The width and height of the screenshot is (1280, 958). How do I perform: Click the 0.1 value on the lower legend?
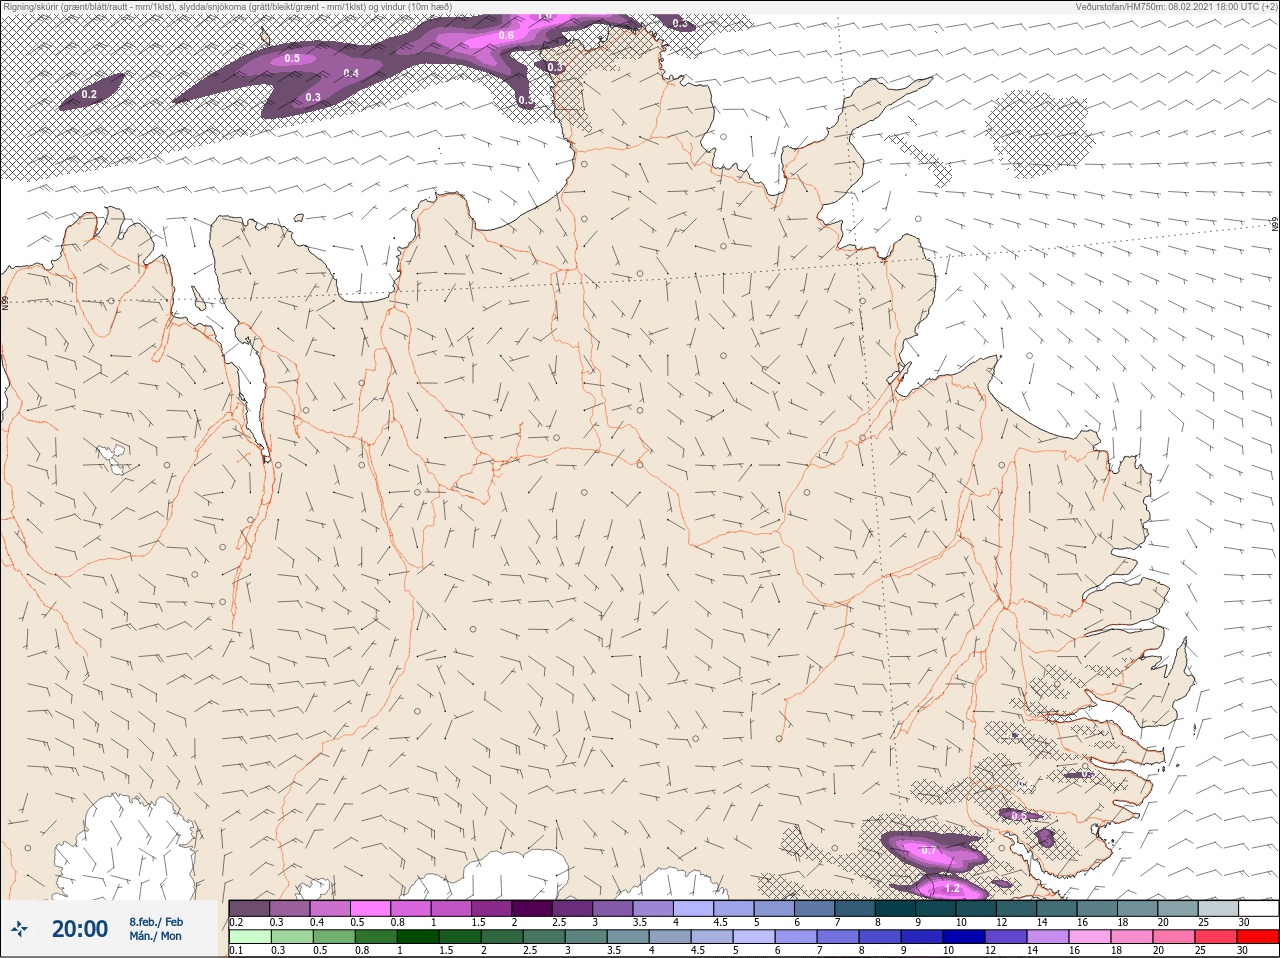pos(236,950)
